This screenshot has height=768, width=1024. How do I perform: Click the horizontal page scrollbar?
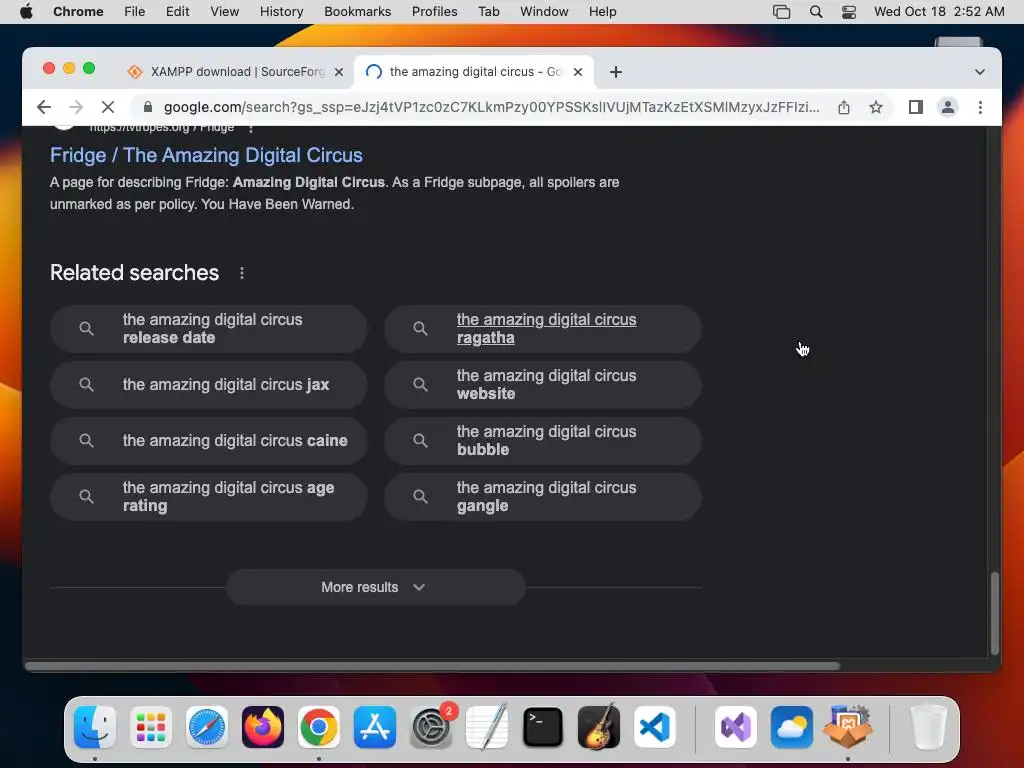pyautogui.click(x=432, y=666)
